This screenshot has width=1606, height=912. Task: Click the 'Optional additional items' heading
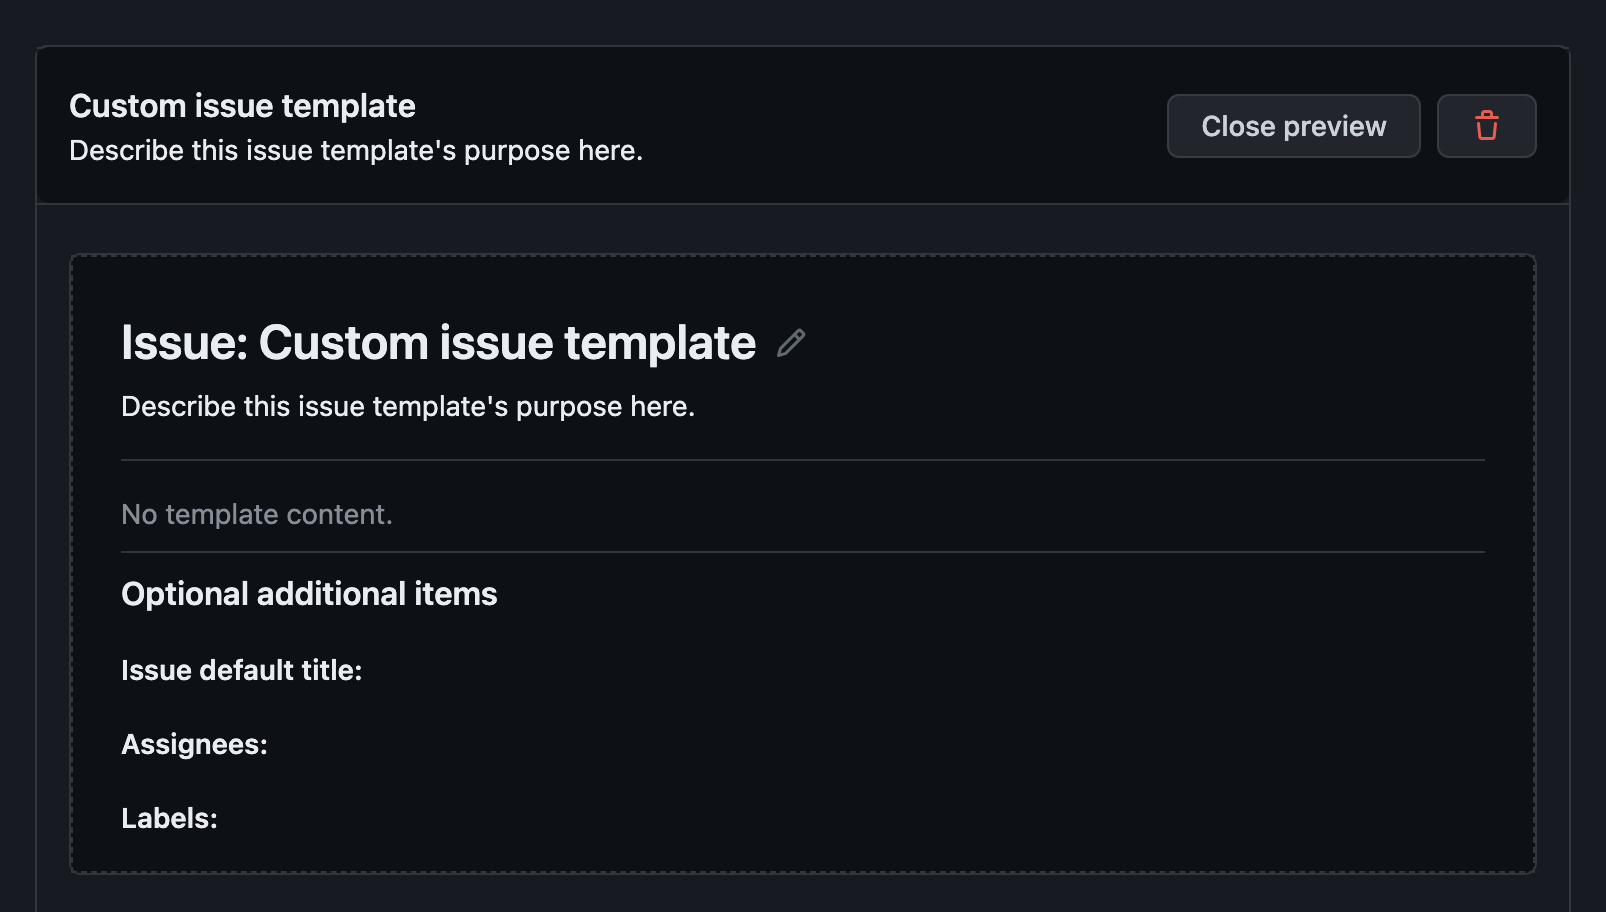(309, 593)
